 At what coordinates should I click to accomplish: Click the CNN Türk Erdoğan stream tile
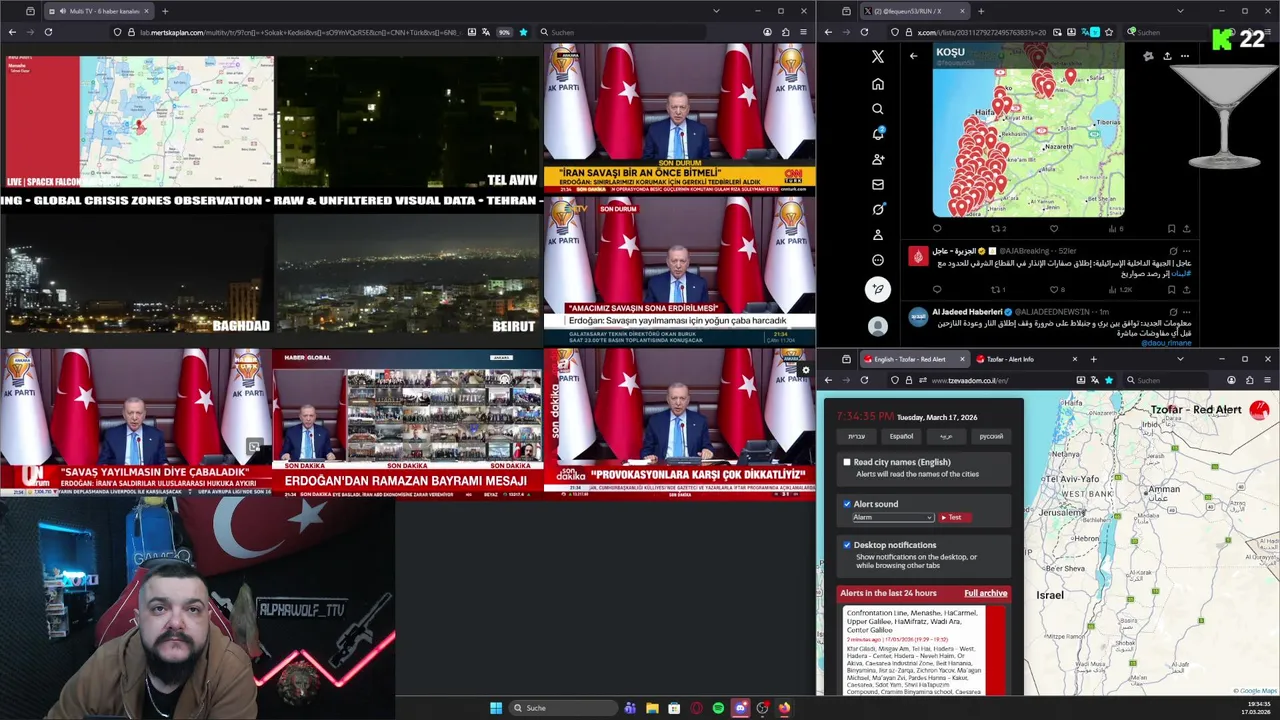[x=679, y=118]
